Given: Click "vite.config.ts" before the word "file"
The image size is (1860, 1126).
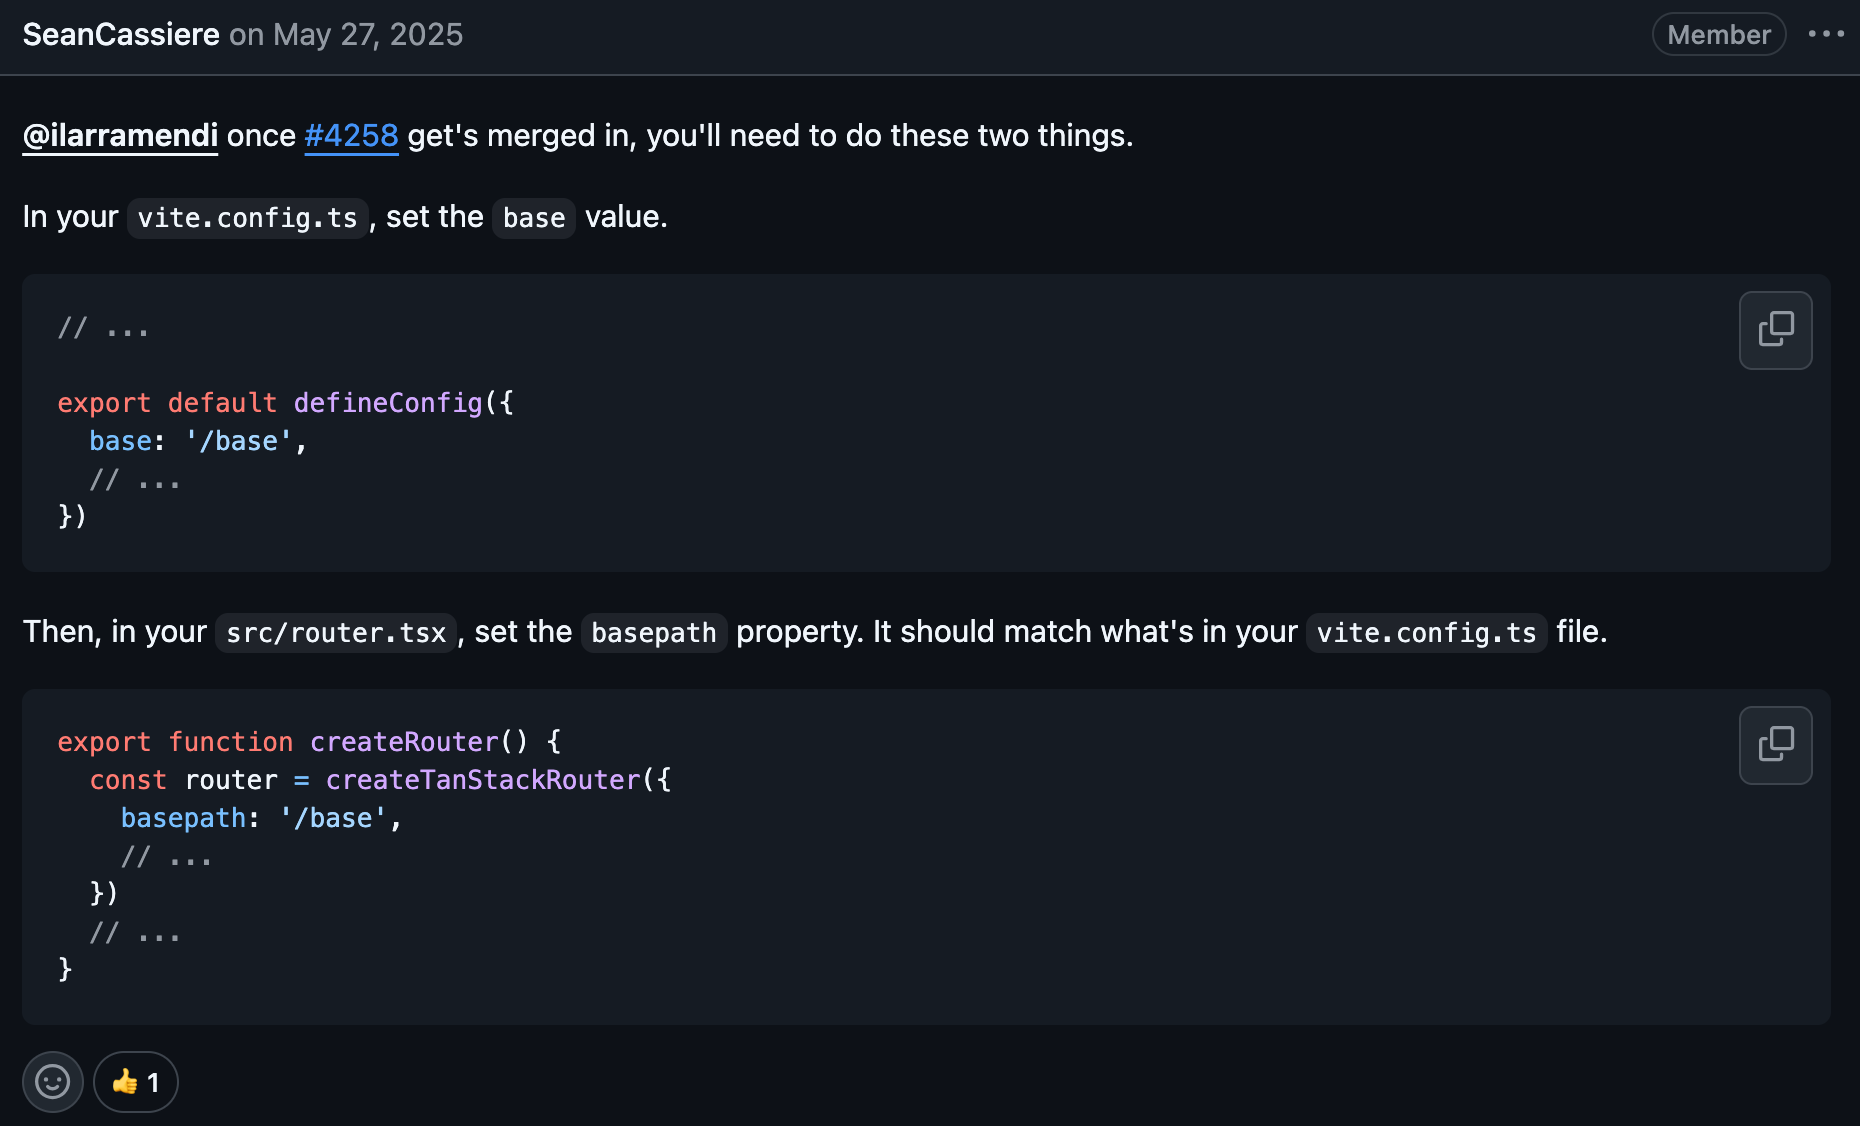Looking at the screenshot, I should pos(1426,633).
